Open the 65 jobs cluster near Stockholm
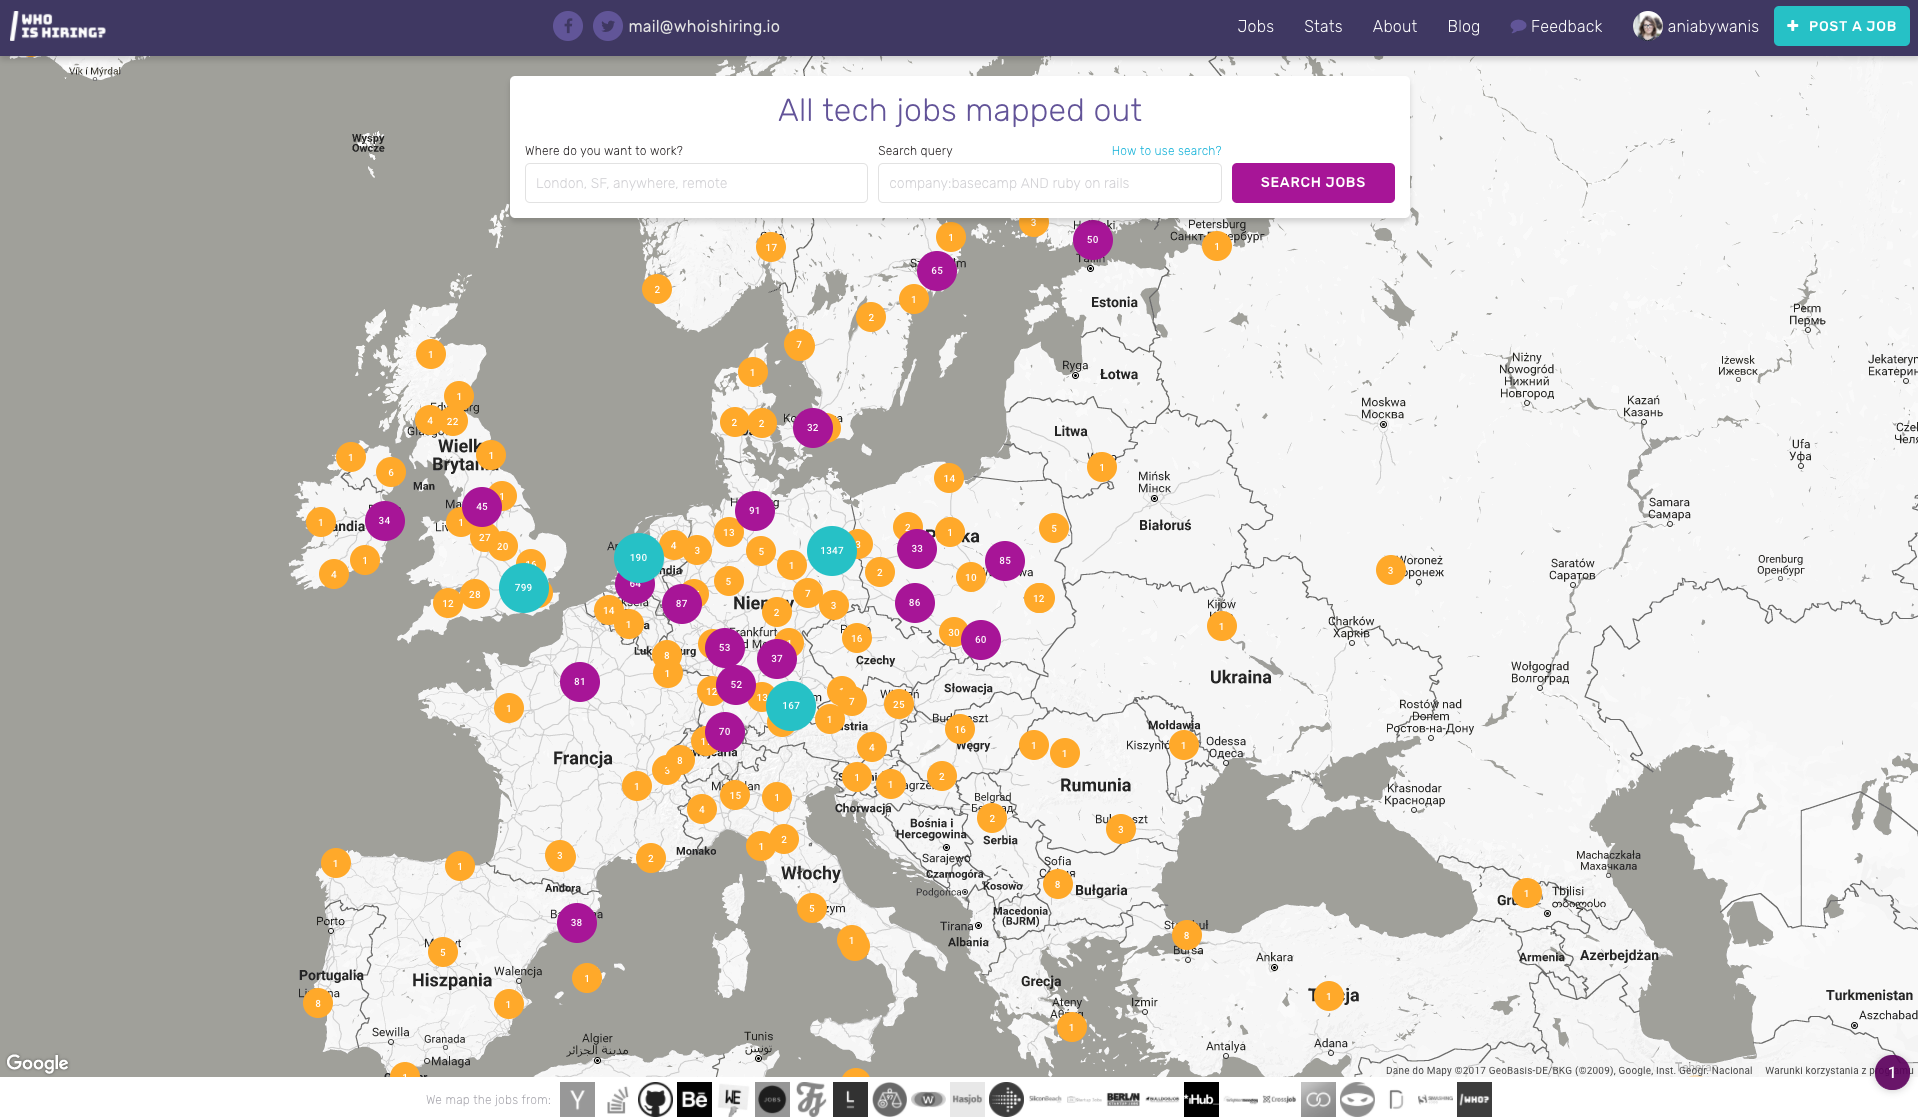 [937, 270]
